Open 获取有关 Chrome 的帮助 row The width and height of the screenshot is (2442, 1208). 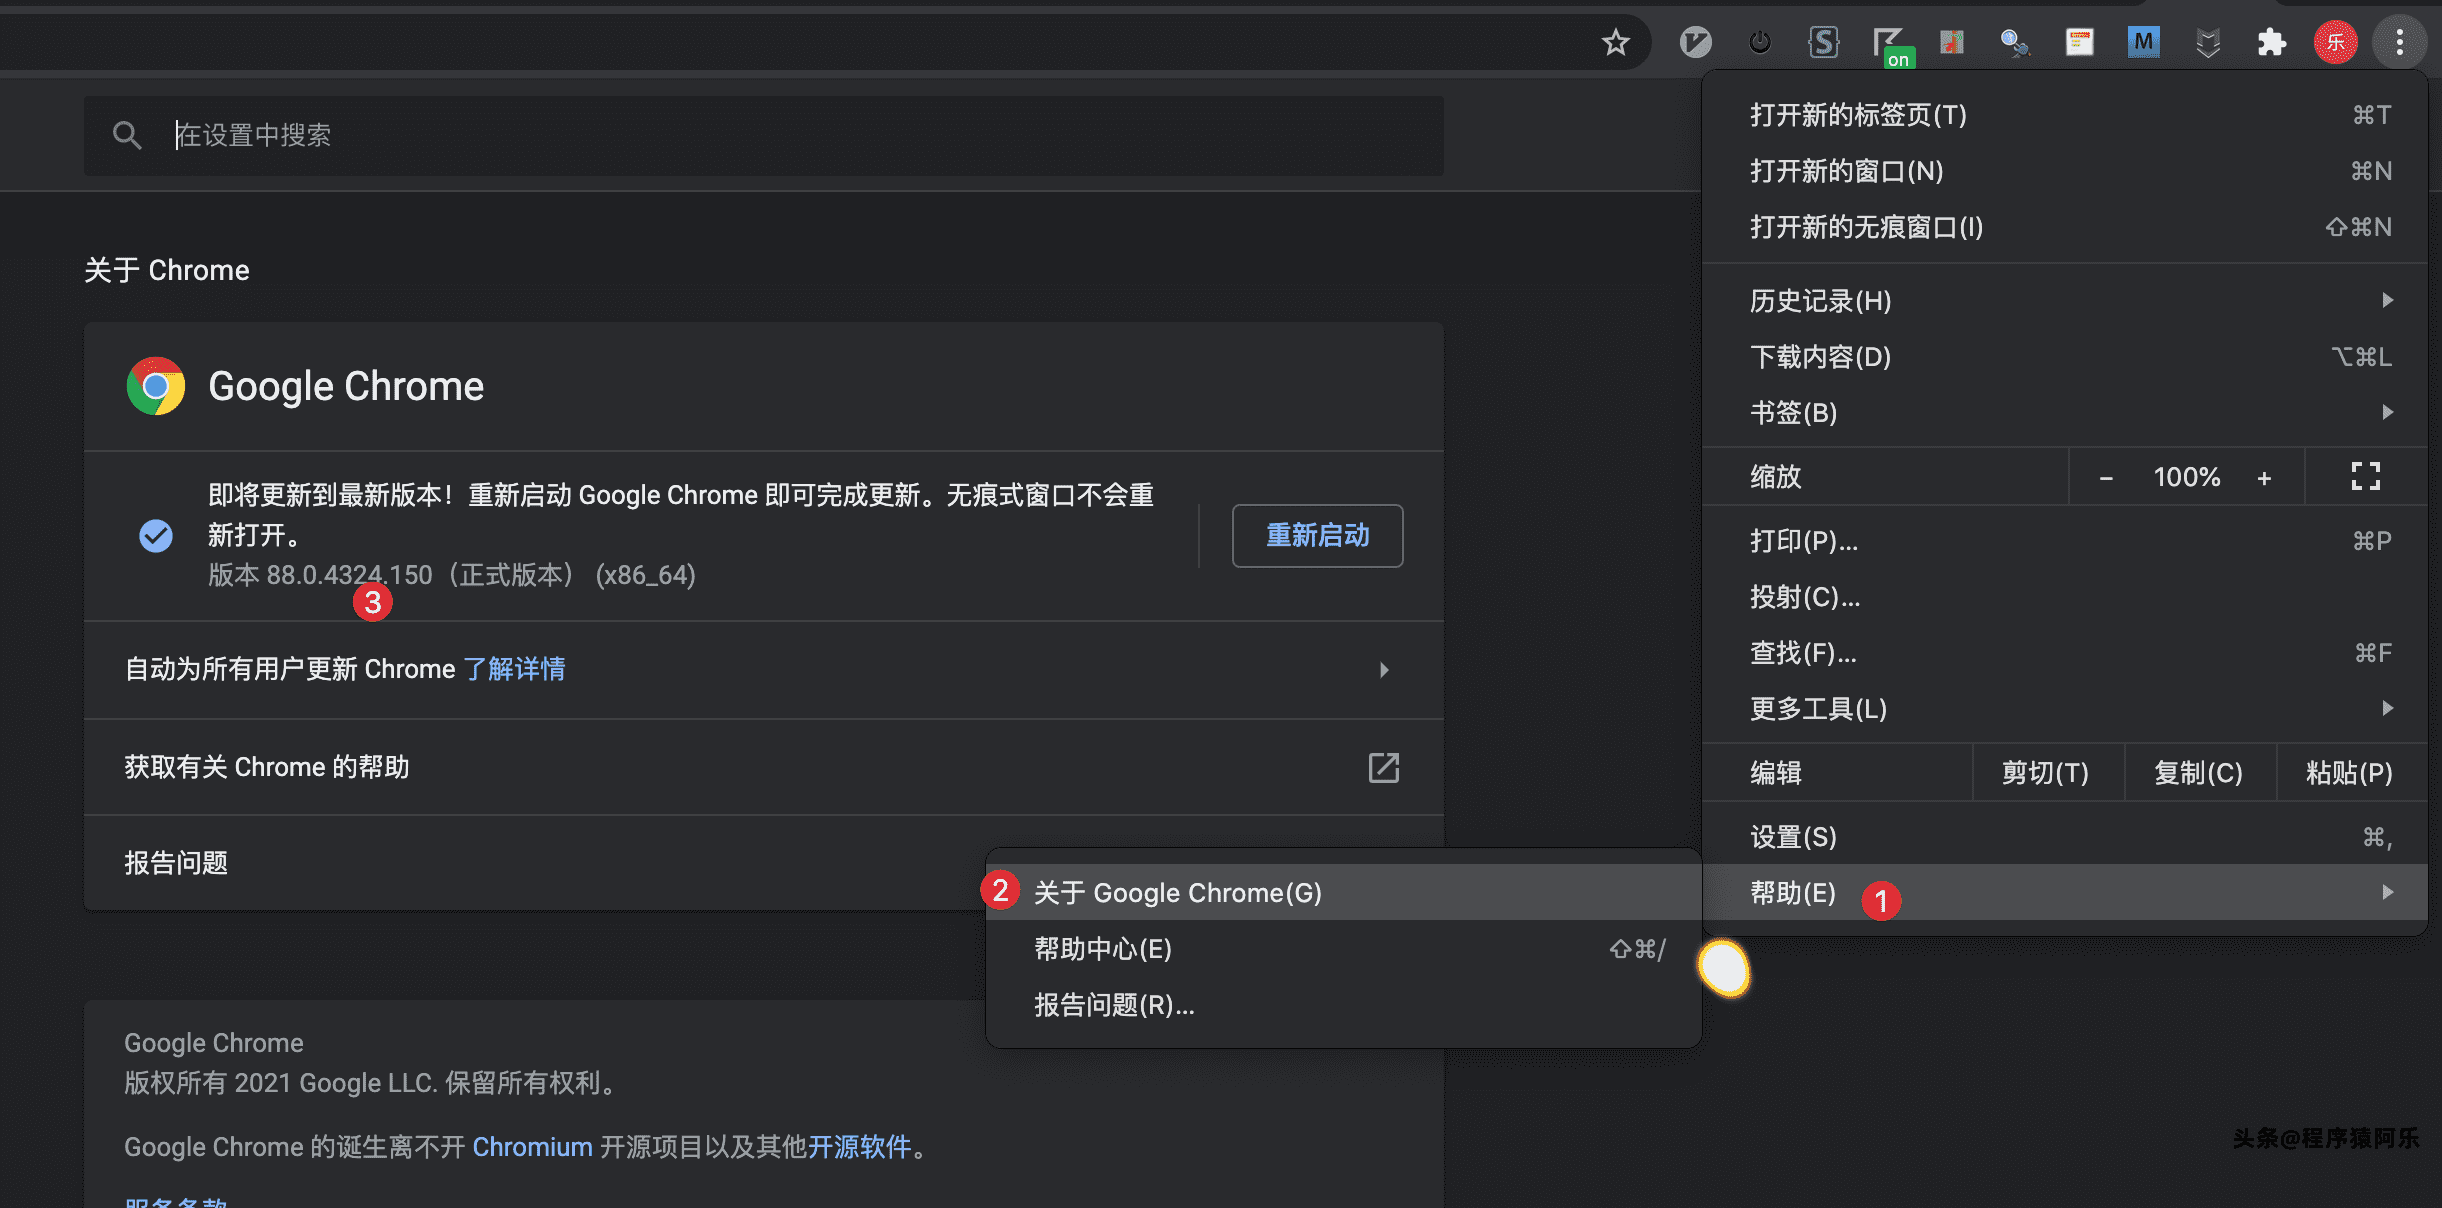click(763, 767)
